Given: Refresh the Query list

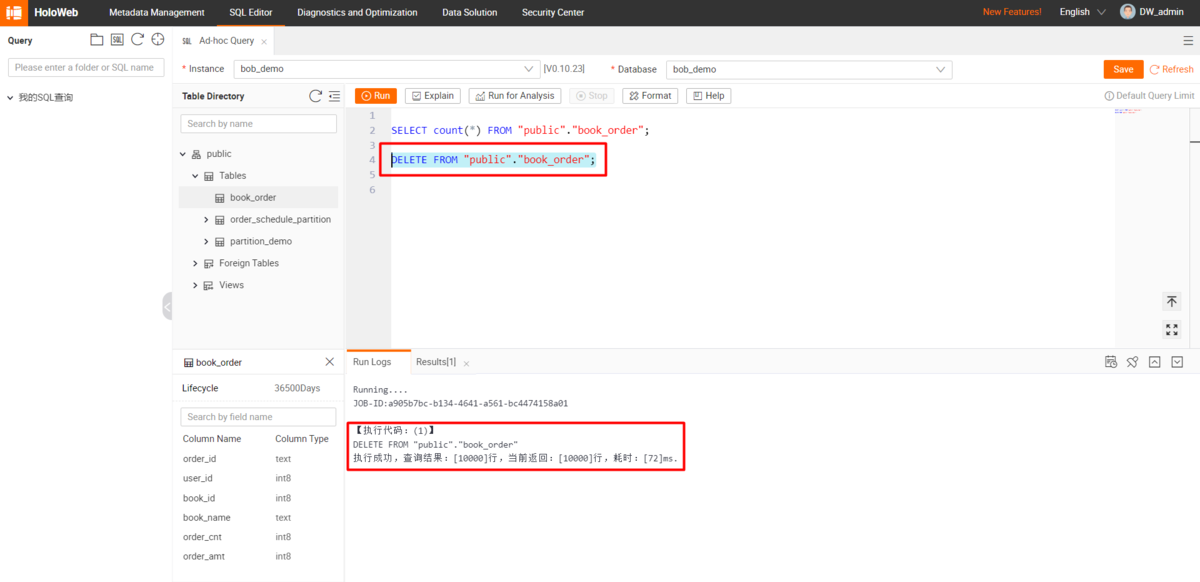Looking at the screenshot, I should tap(138, 40).
